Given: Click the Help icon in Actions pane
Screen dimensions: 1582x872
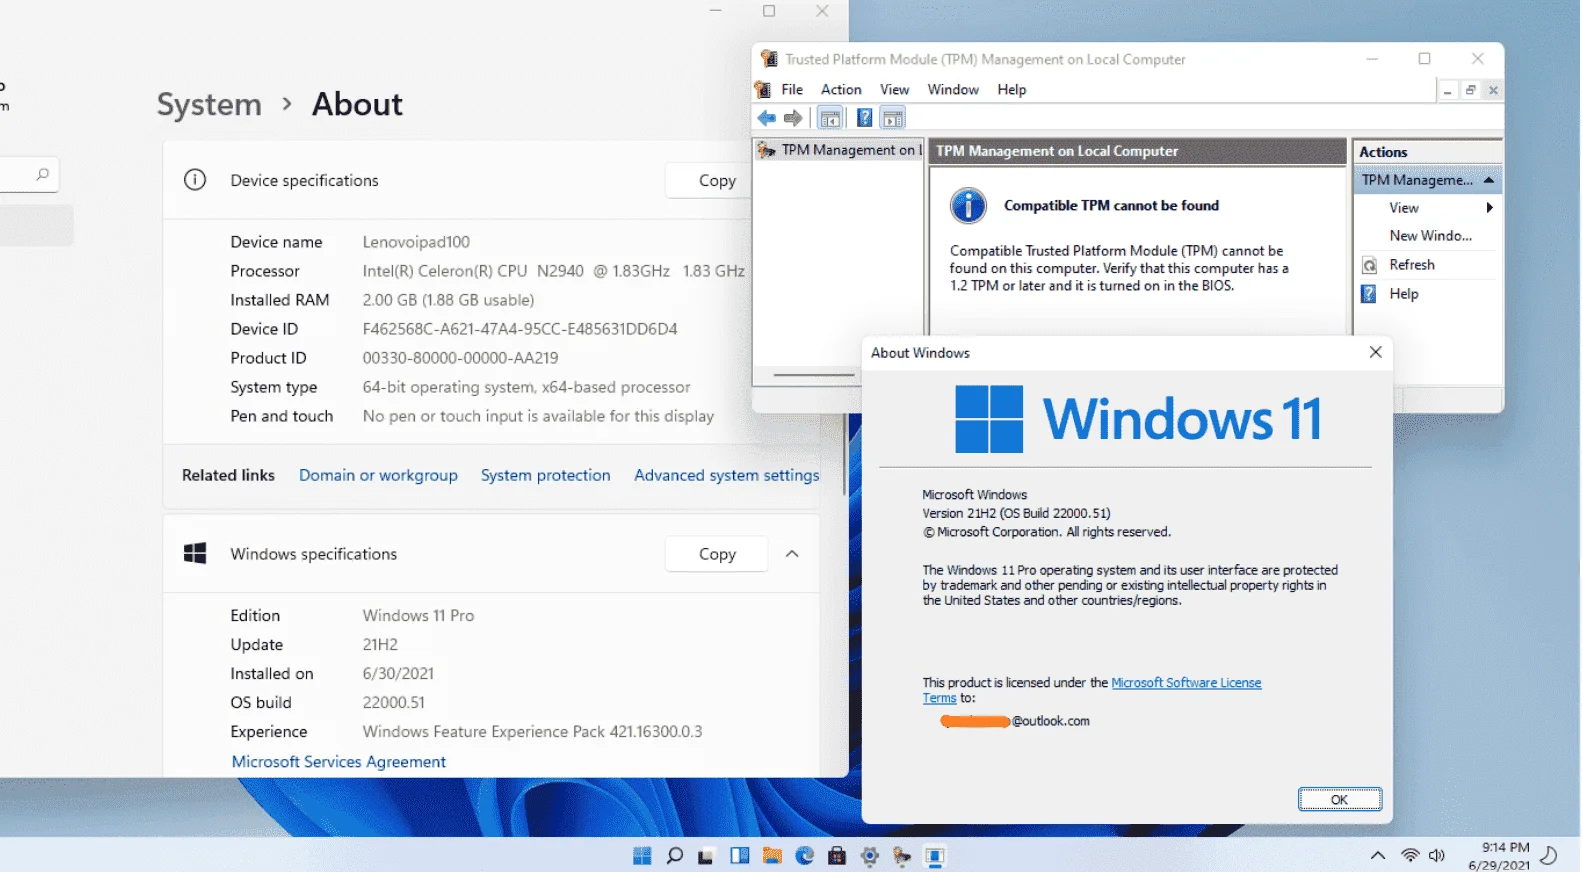Looking at the screenshot, I should pos(1370,294).
